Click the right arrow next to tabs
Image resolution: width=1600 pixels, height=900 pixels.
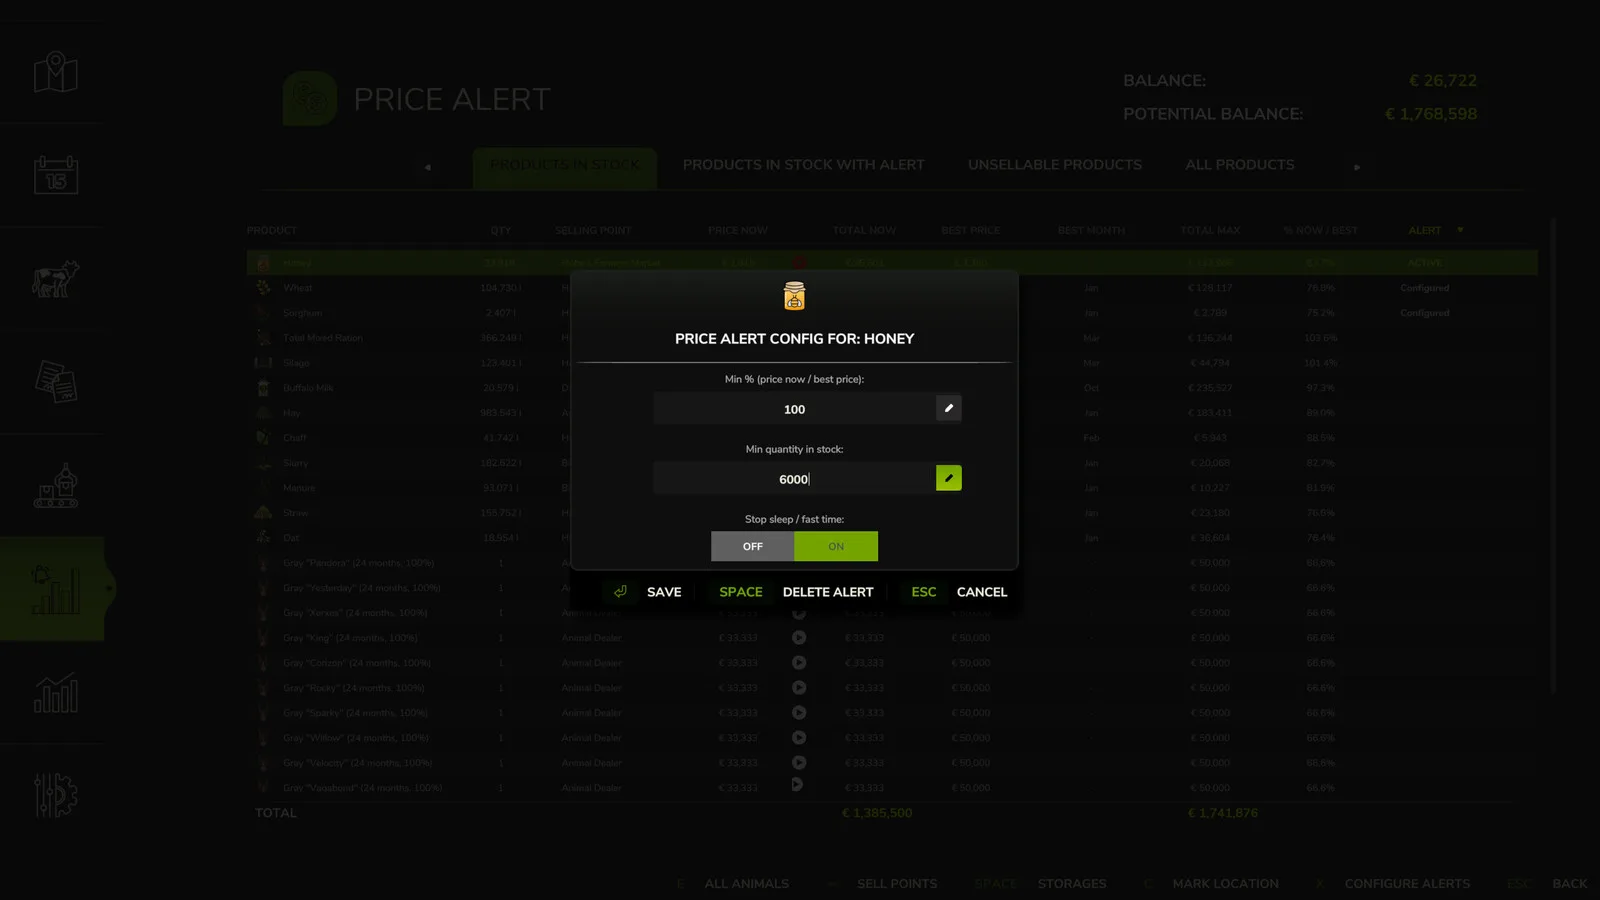[1357, 167]
